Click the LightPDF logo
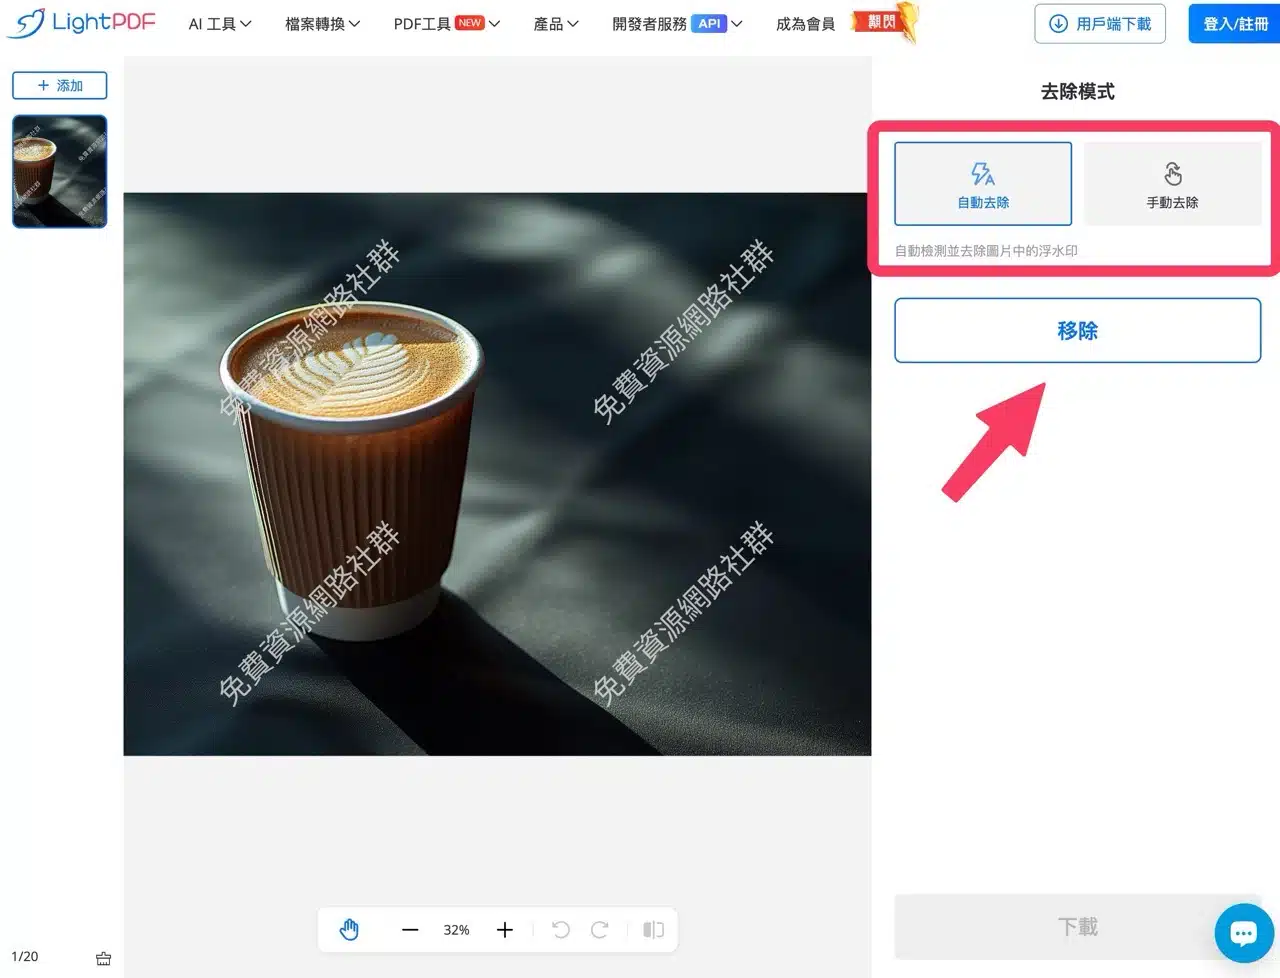1280x978 pixels. coord(82,23)
